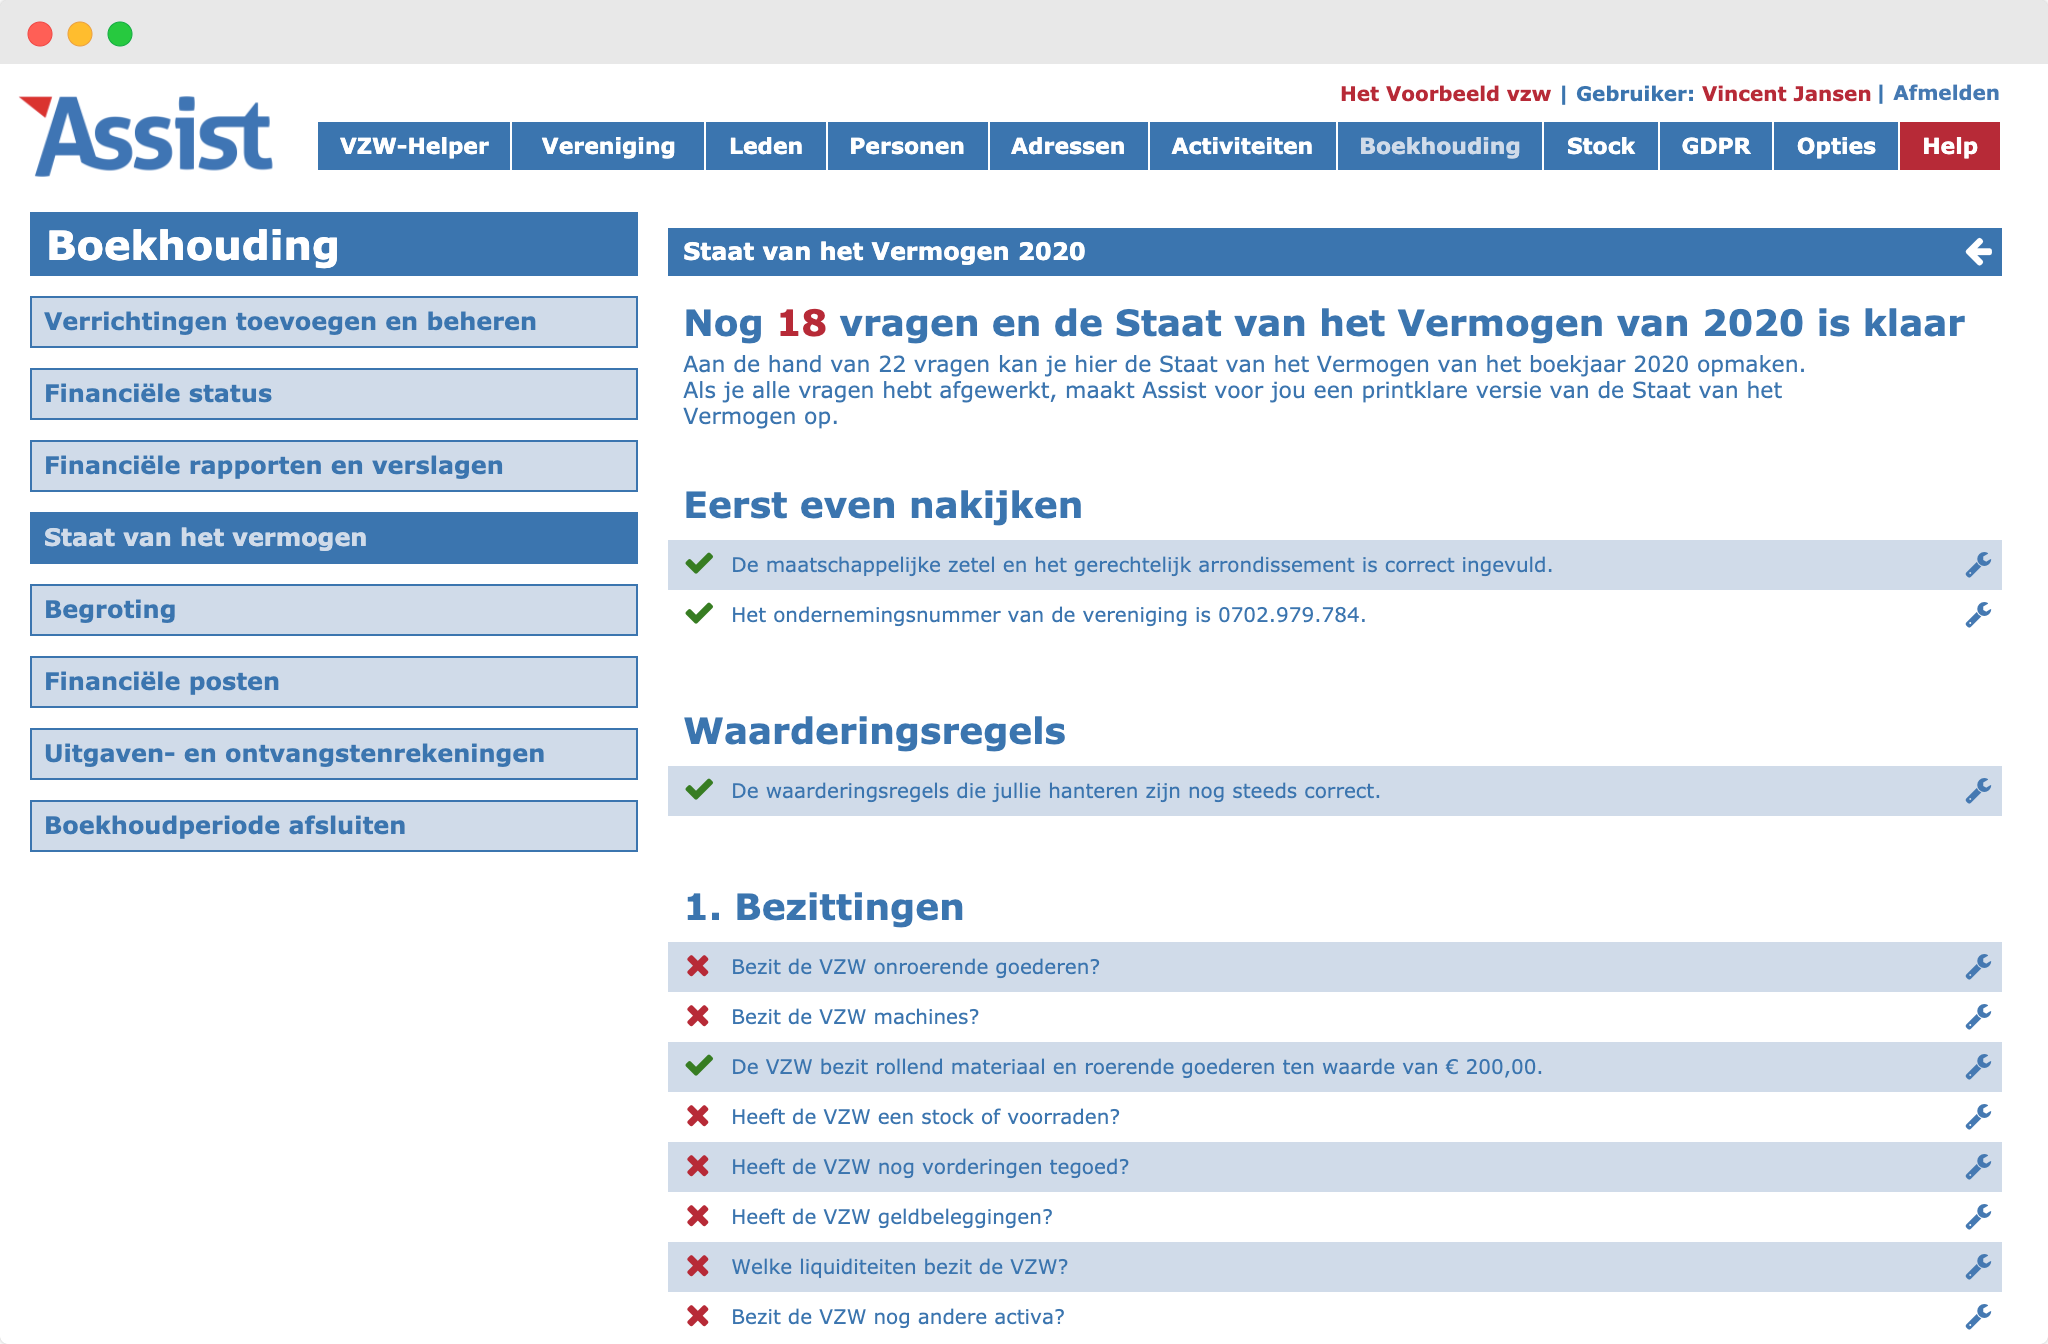This screenshot has height=1344, width=2048.
Task: Click red cross beside vorderingen tegoed
Action: 698,1166
